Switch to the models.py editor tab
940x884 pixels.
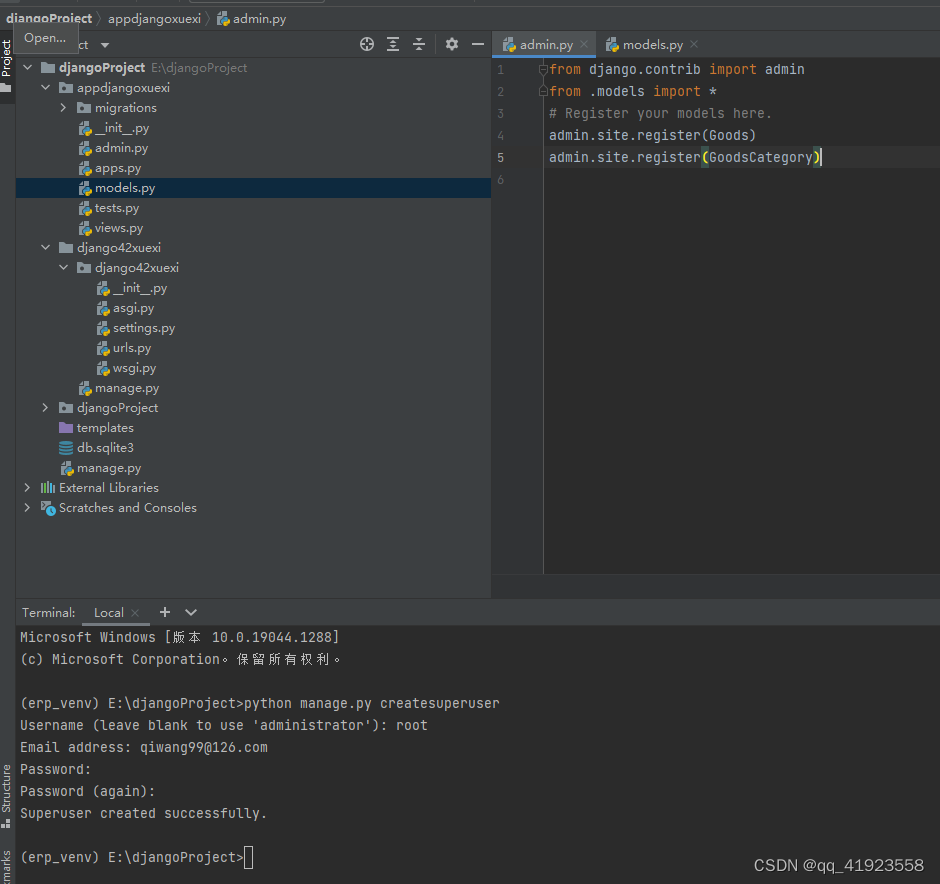click(x=651, y=44)
